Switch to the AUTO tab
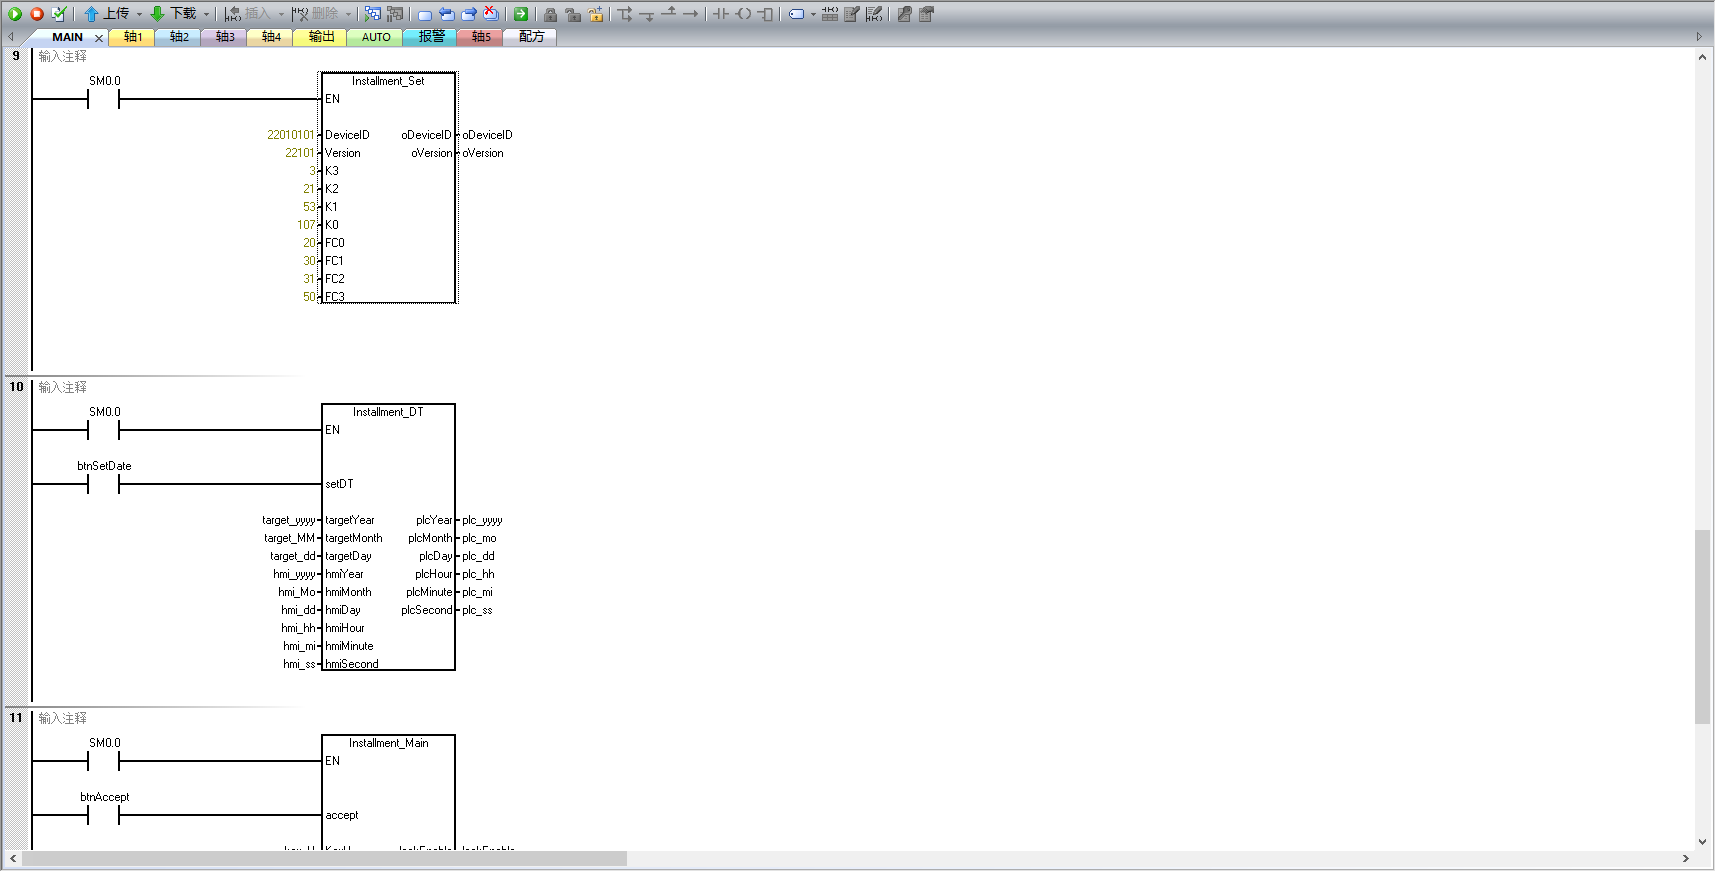The height and width of the screenshot is (872, 1716). point(376,37)
